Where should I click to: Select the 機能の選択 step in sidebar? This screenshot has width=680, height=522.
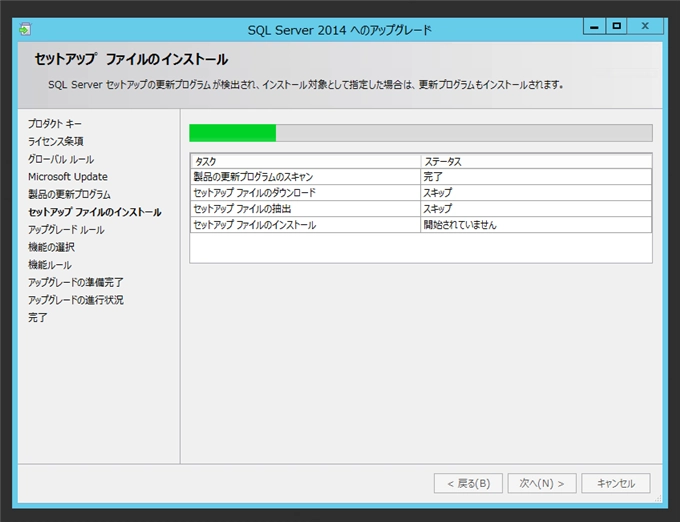[51, 247]
